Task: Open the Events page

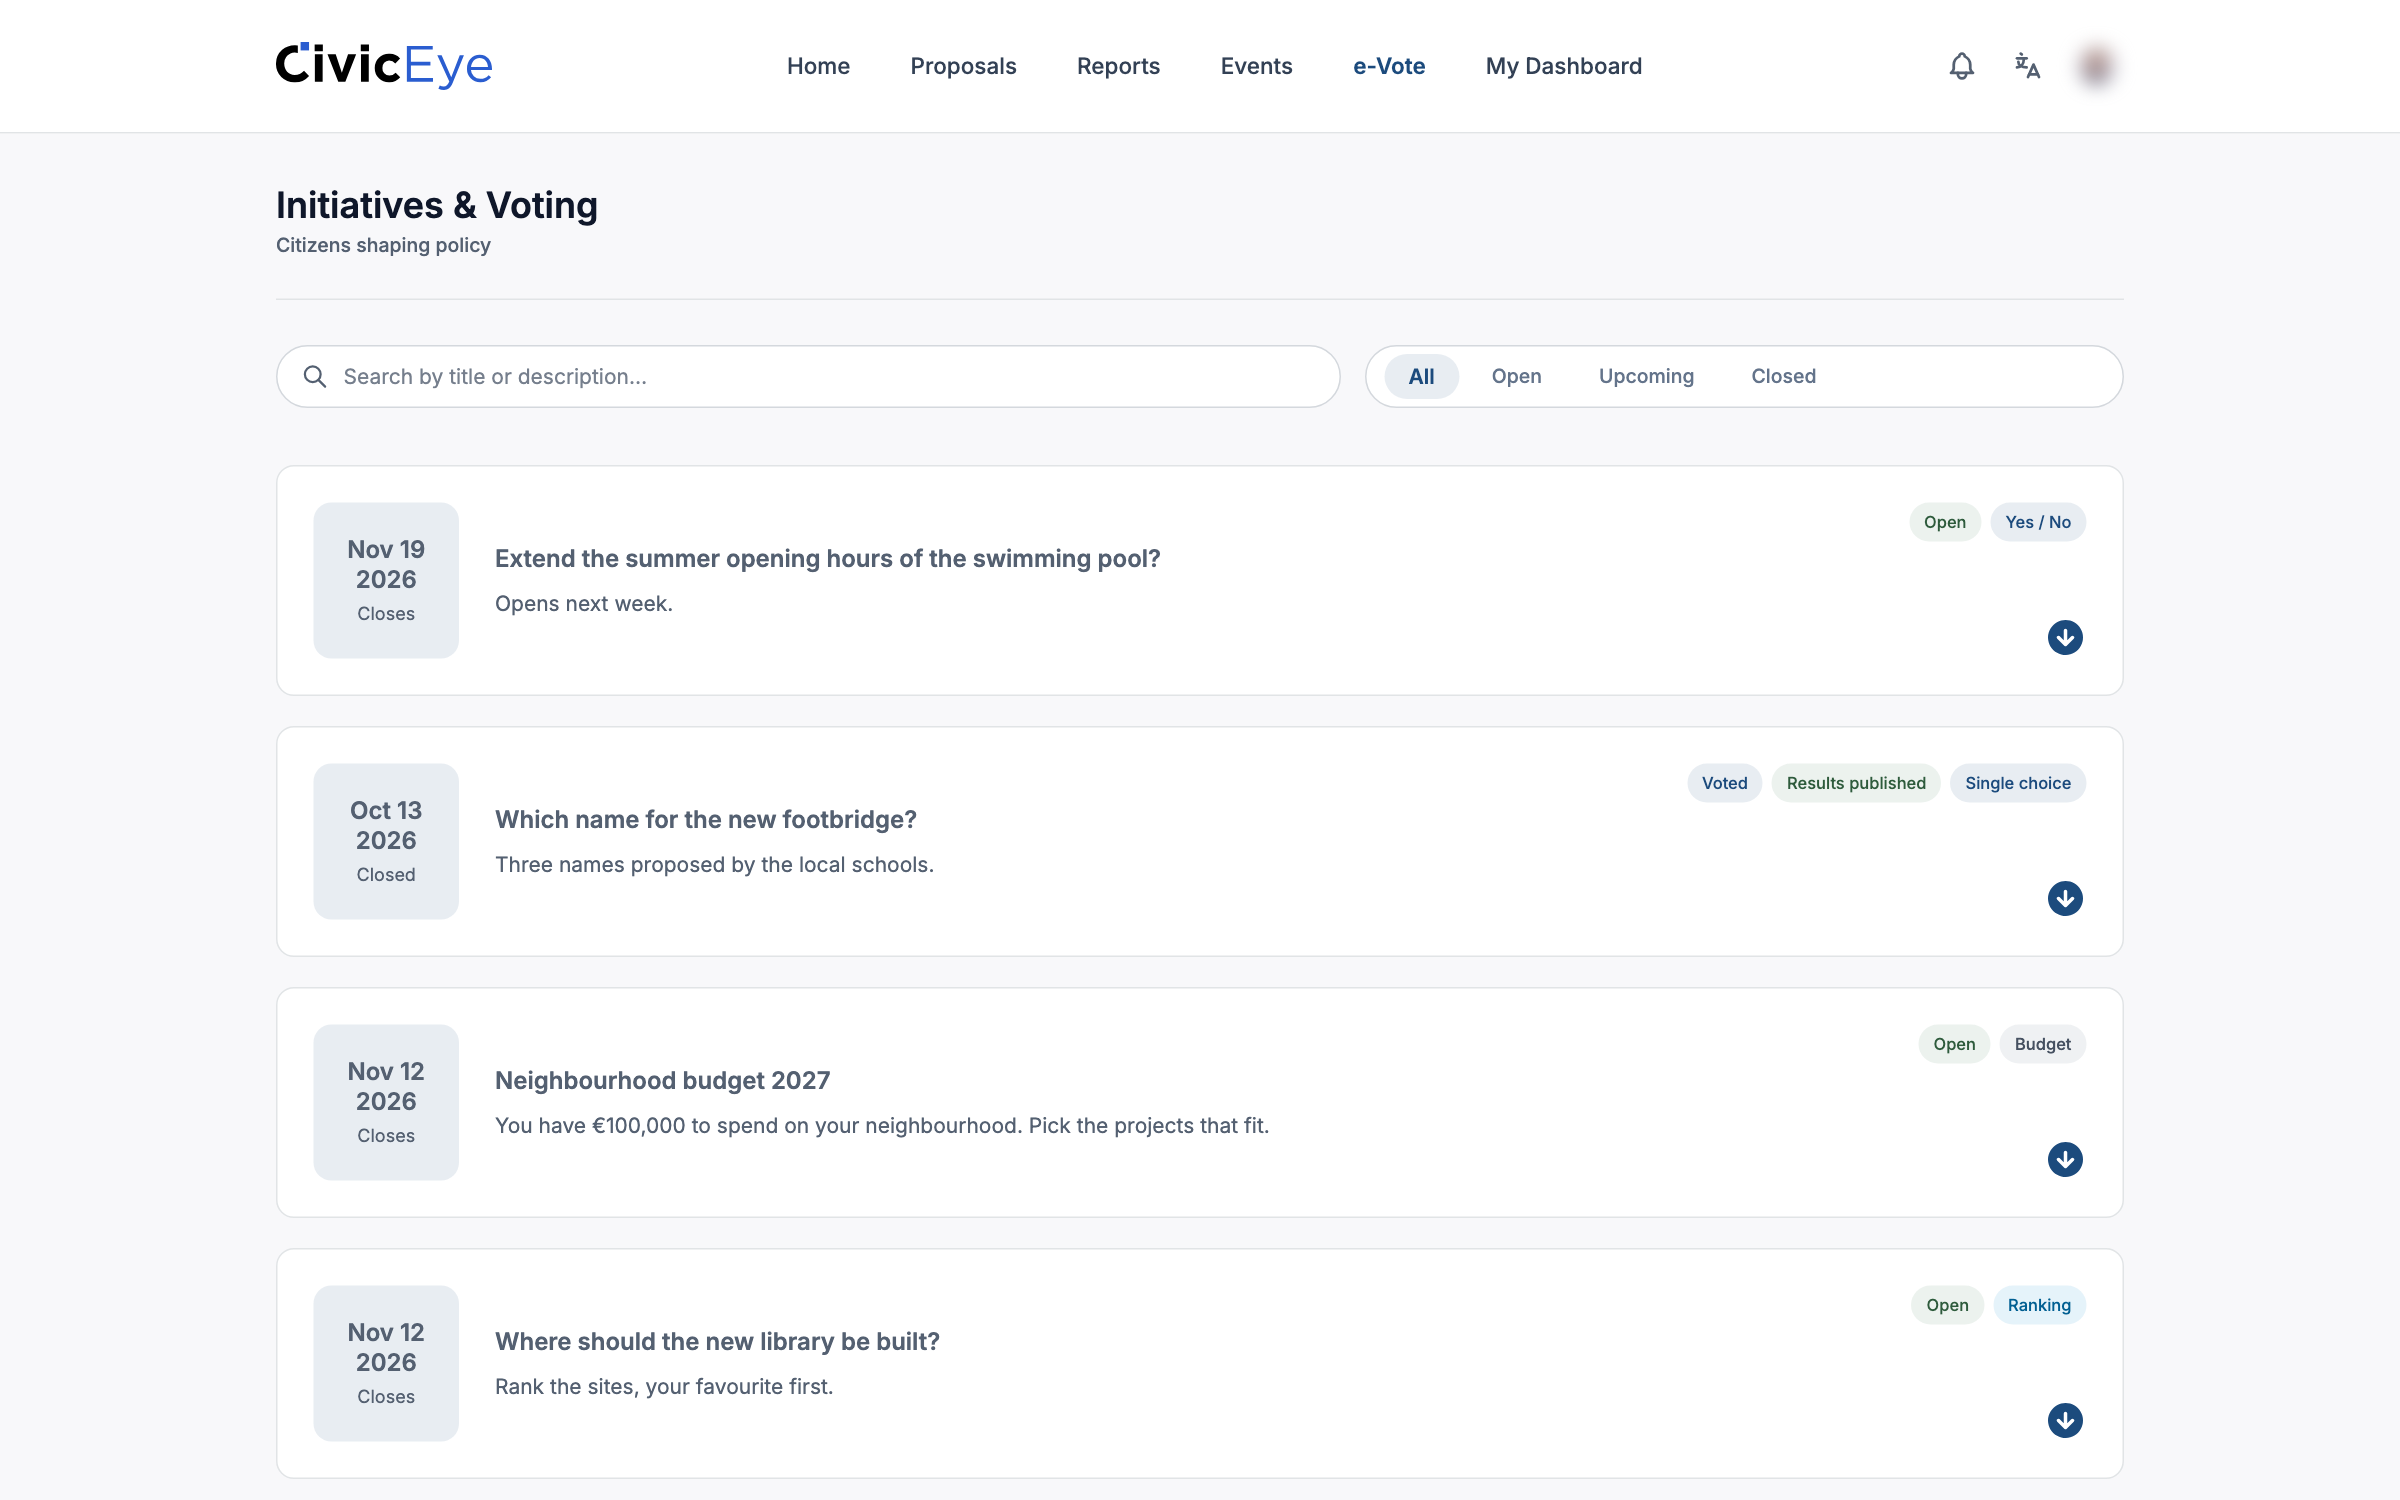Action: coord(1256,66)
